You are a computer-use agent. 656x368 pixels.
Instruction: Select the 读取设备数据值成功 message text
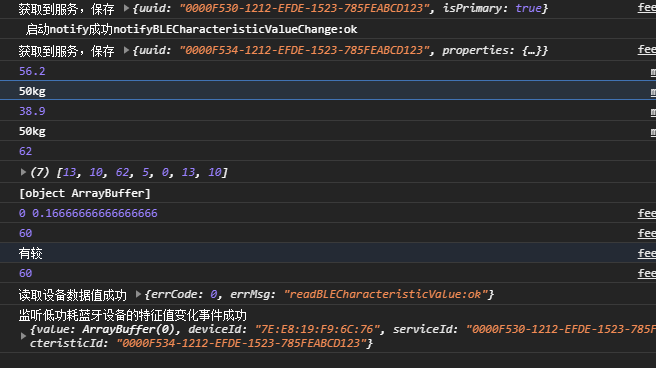(72, 295)
